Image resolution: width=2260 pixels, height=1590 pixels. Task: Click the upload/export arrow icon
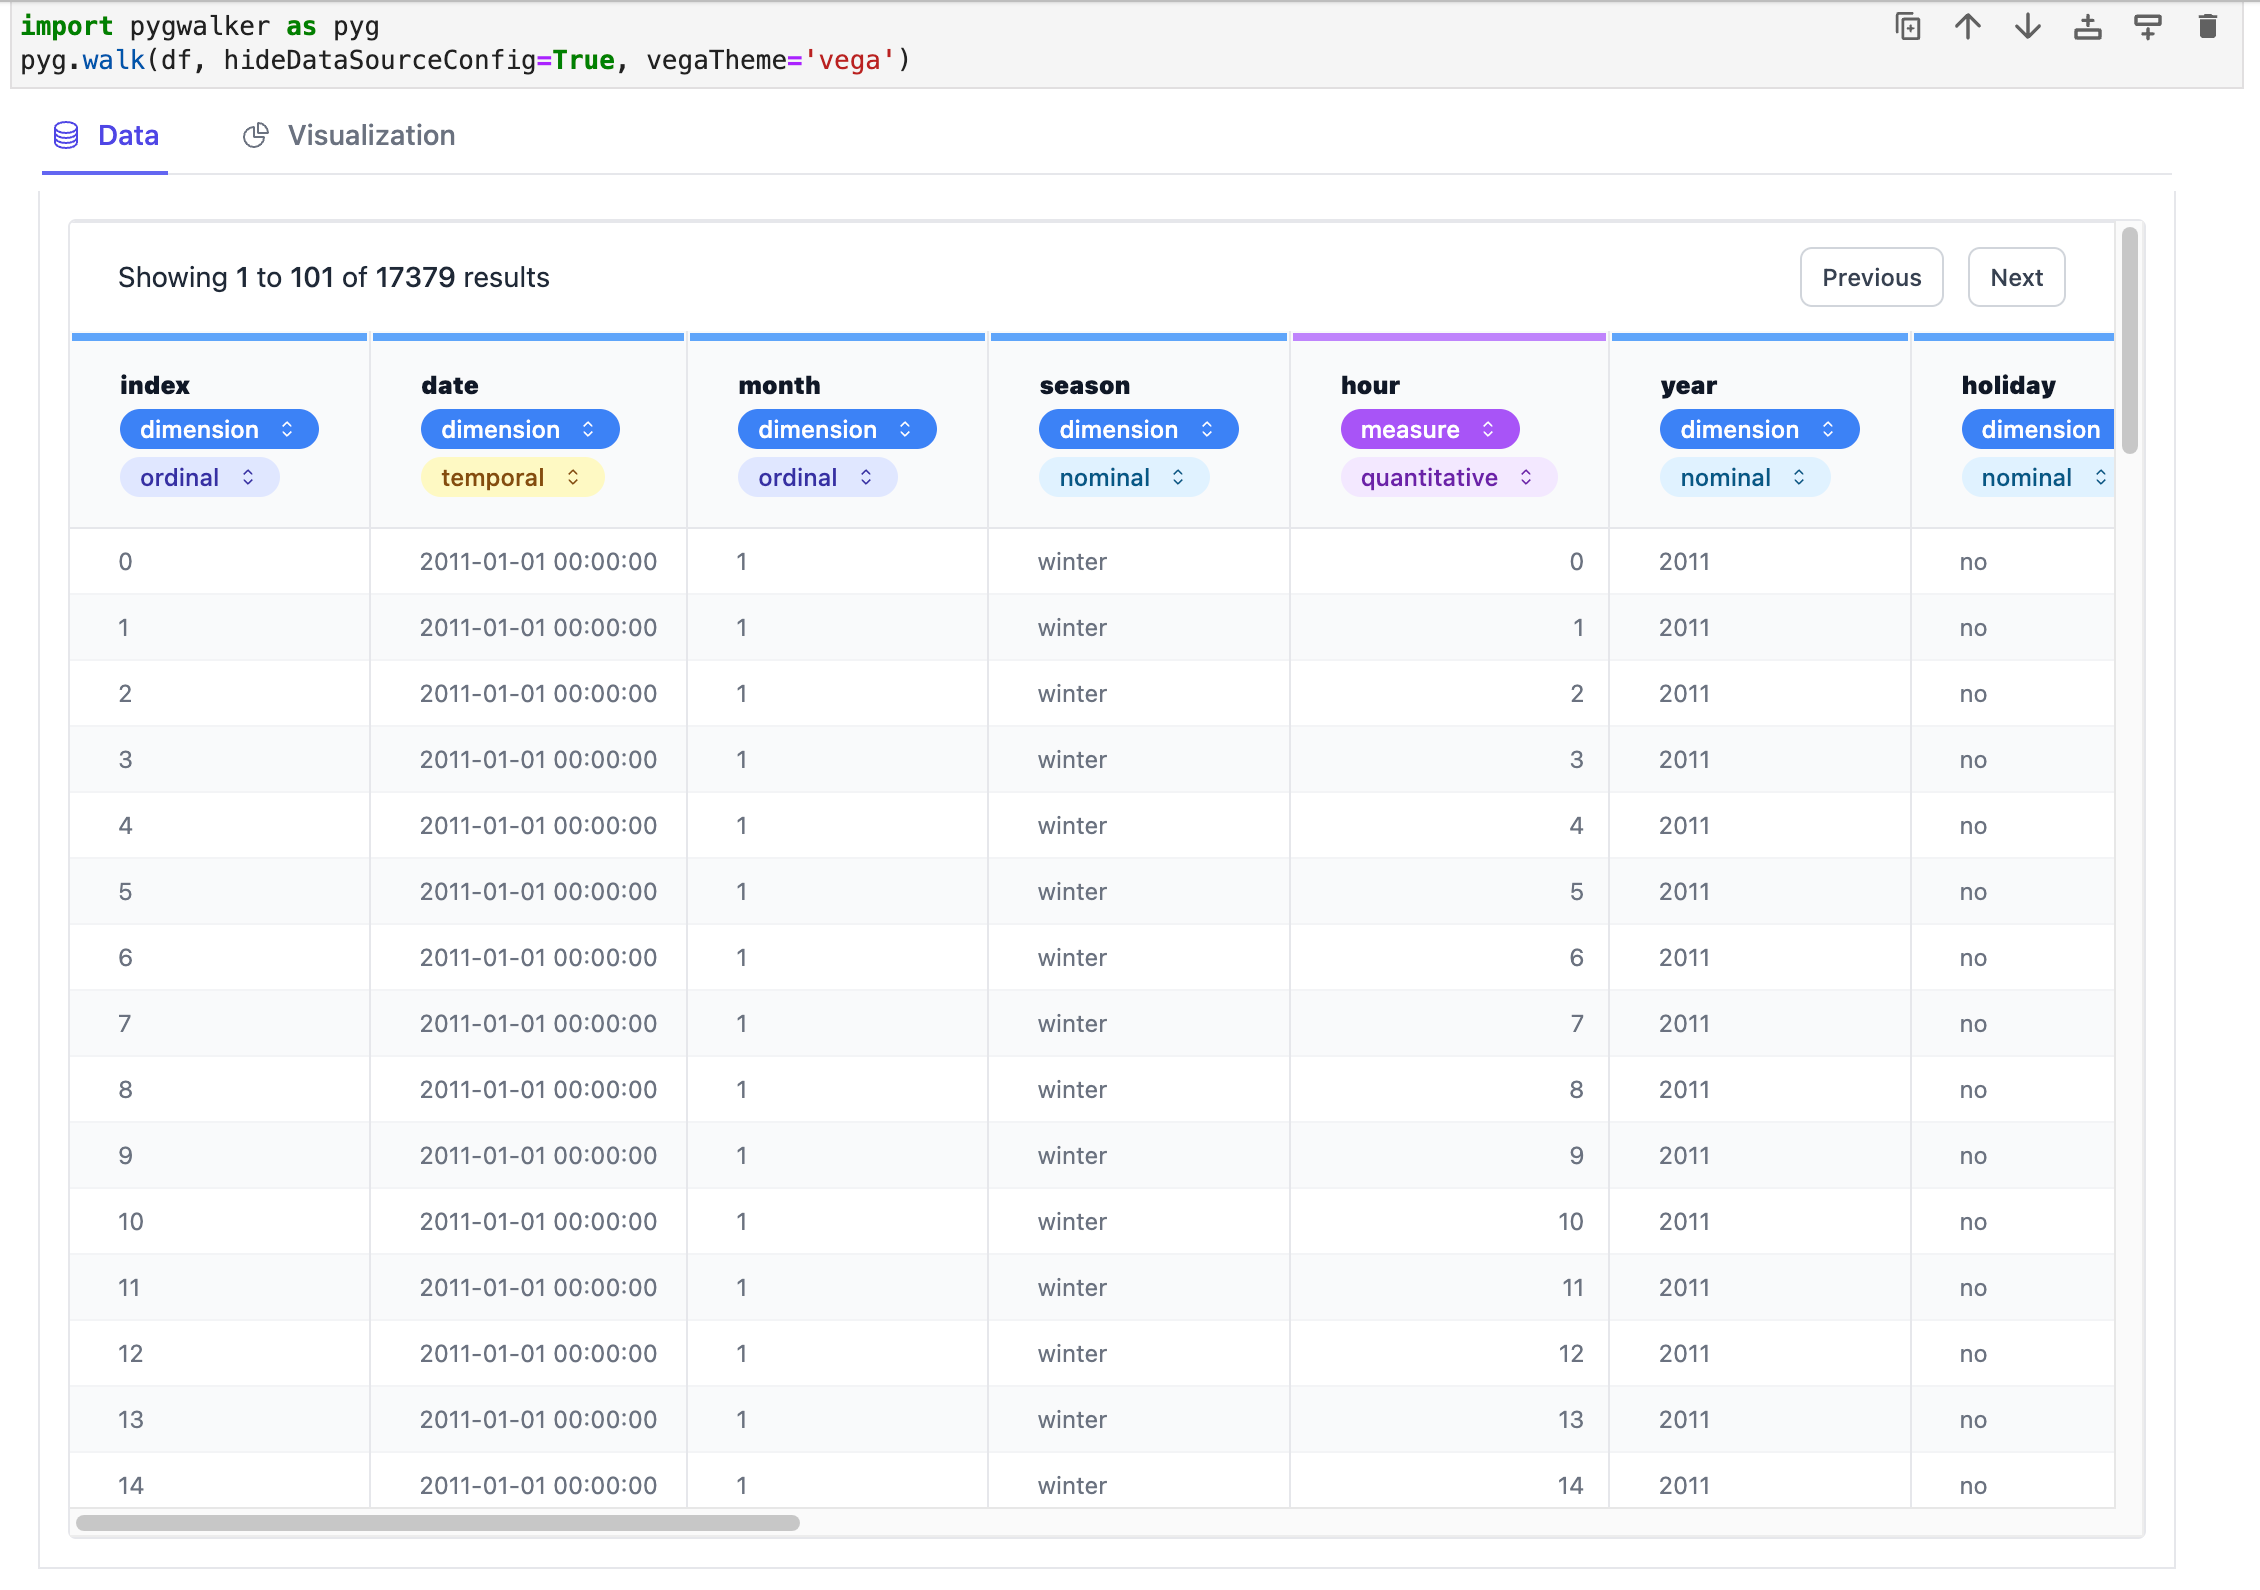[1968, 26]
